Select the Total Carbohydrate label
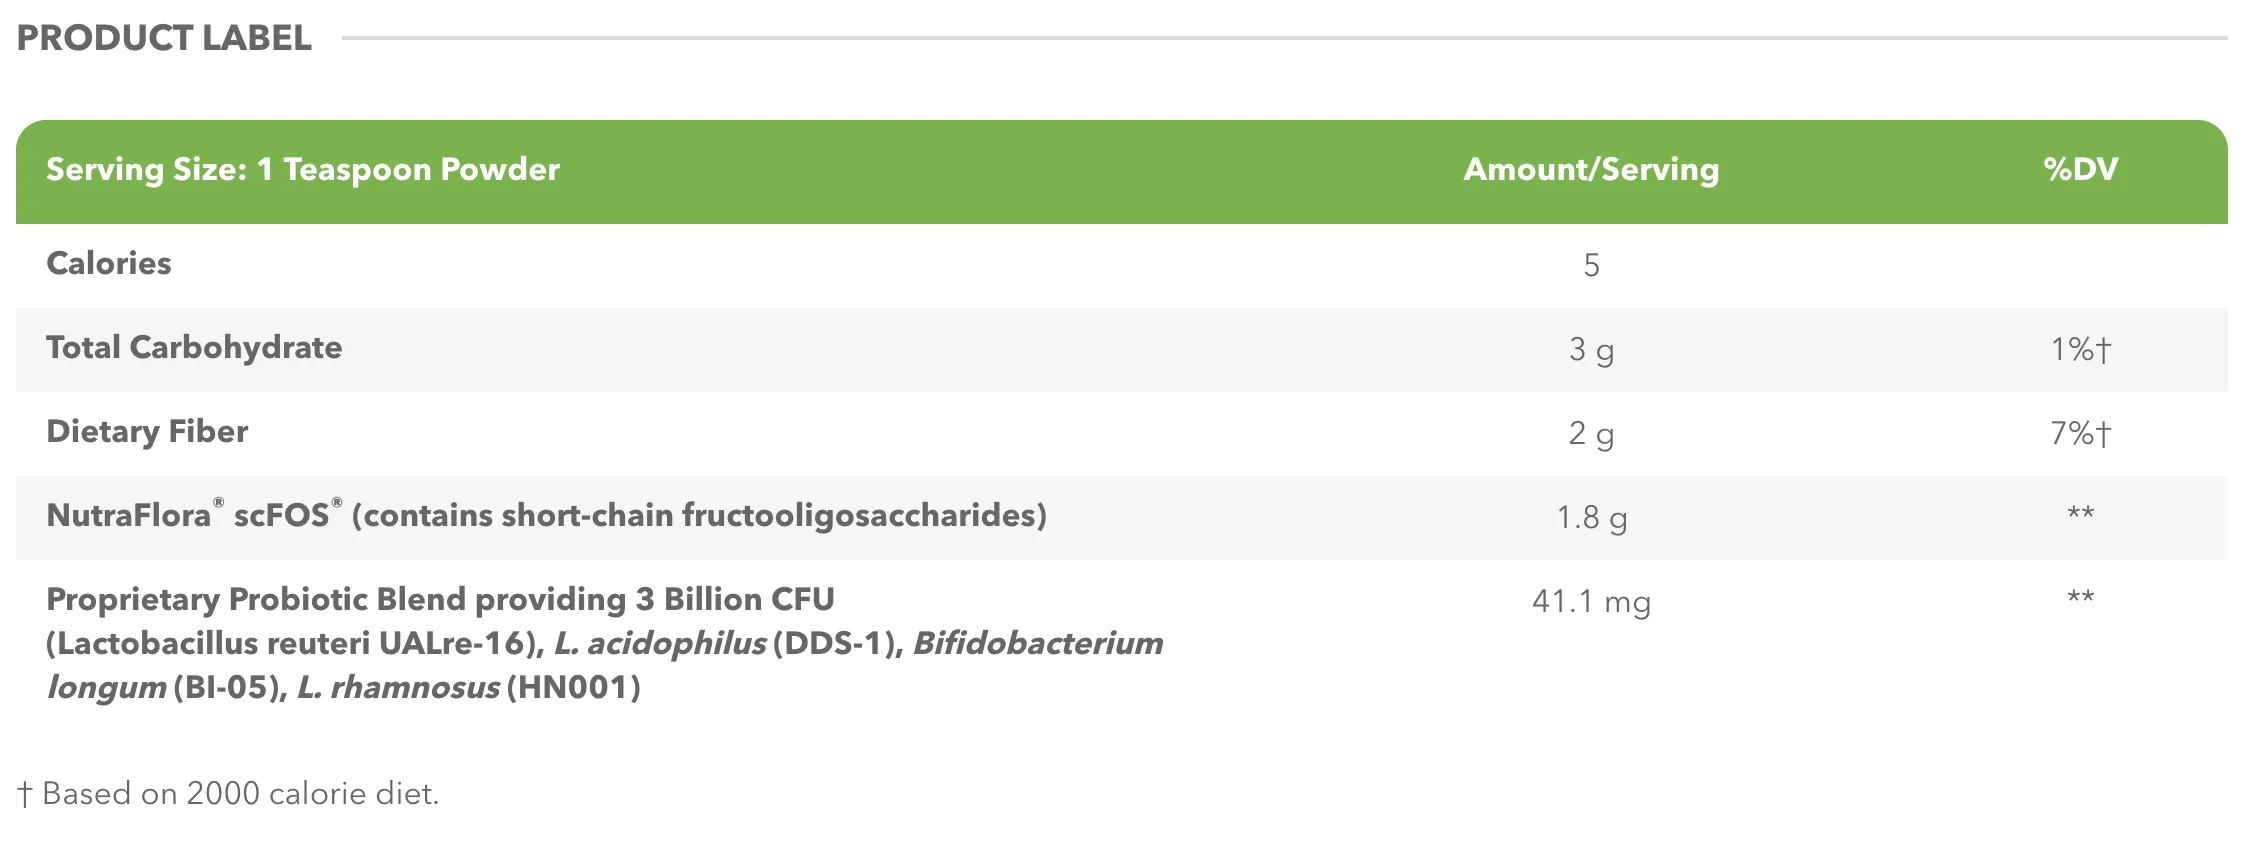This screenshot has height=848, width=2252. (194, 347)
